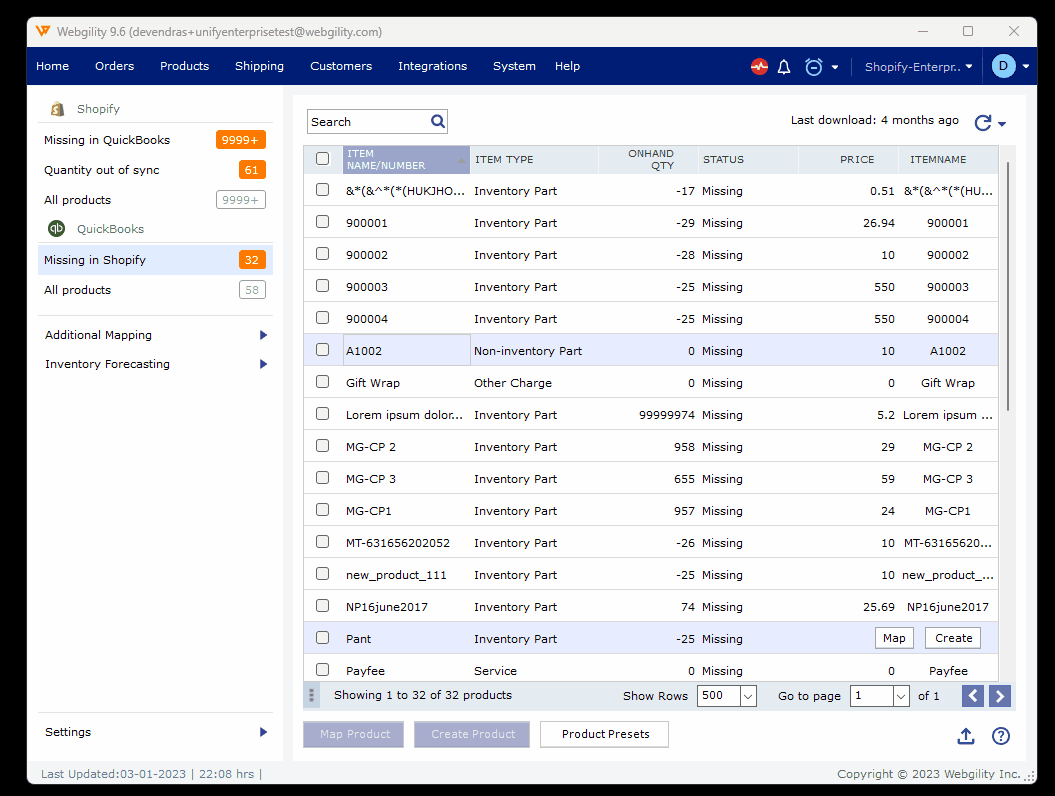Screen dimensions: 1055x796
Task: Click the Map Product button
Action: pos(354,734)
